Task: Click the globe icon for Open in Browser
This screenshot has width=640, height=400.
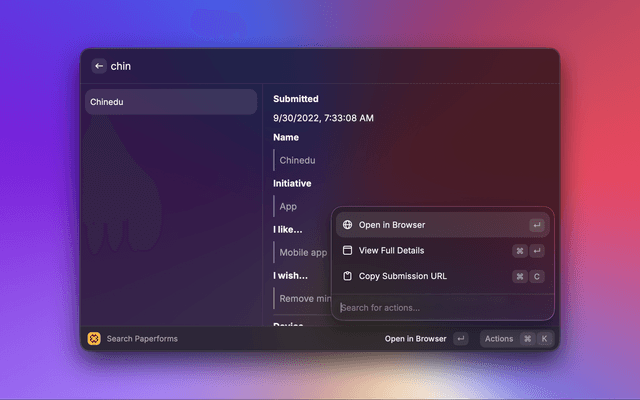Action: pyautogui.click(x=347, y=225)
